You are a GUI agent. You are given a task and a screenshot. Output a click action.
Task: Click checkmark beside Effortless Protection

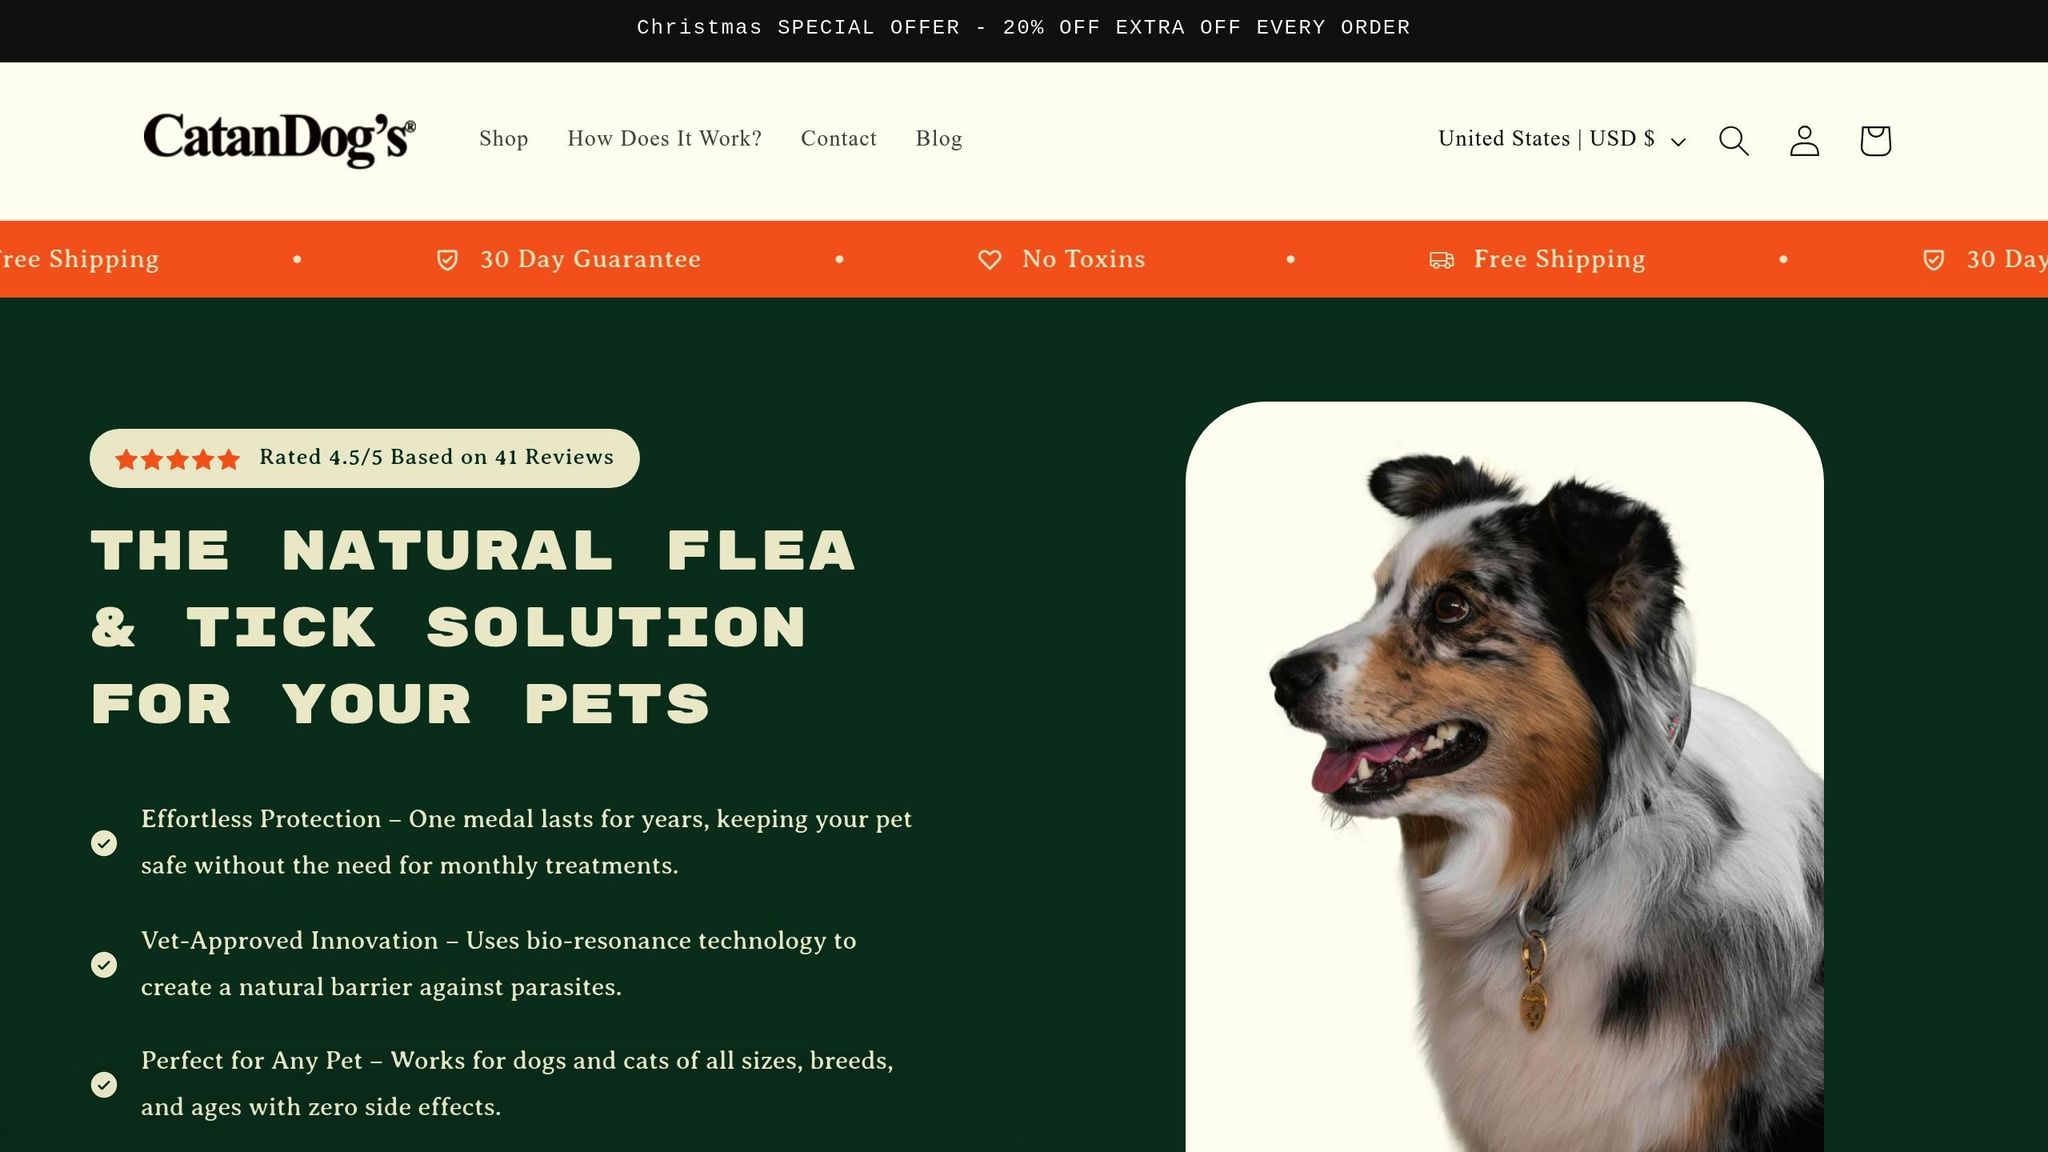pos(104,843)
